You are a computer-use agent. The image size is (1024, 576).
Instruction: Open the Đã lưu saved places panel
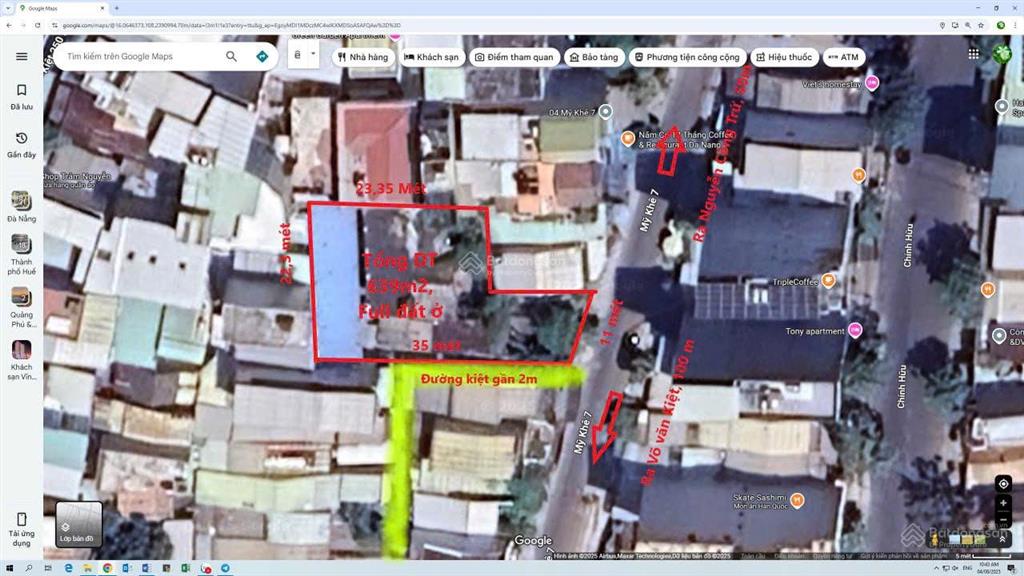pos(22,96)
